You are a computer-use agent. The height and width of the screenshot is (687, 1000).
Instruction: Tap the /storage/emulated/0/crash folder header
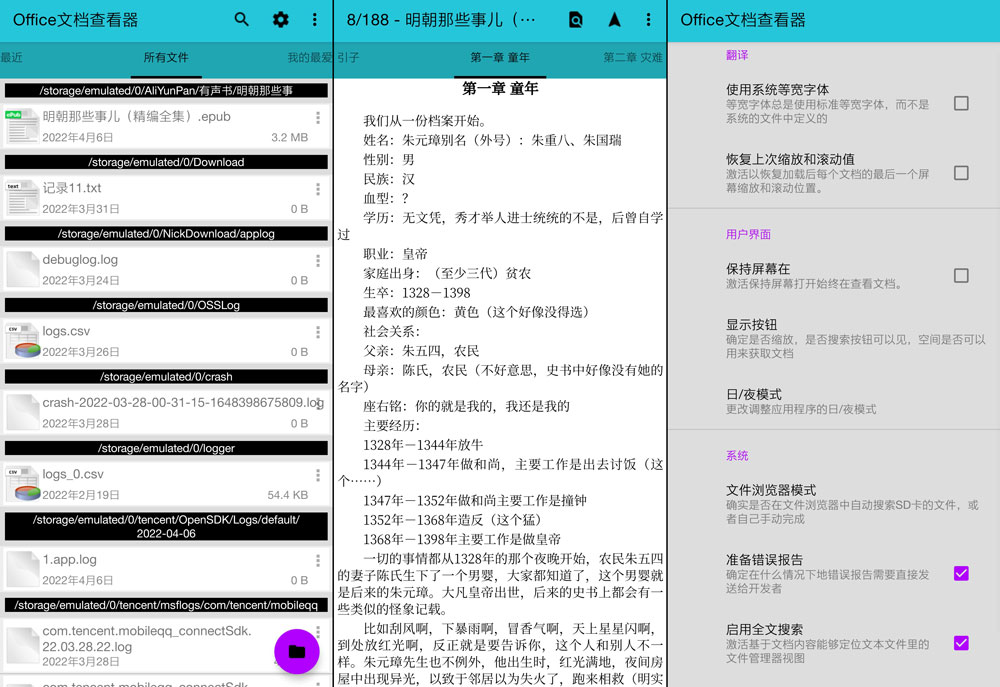pos(166,376)
